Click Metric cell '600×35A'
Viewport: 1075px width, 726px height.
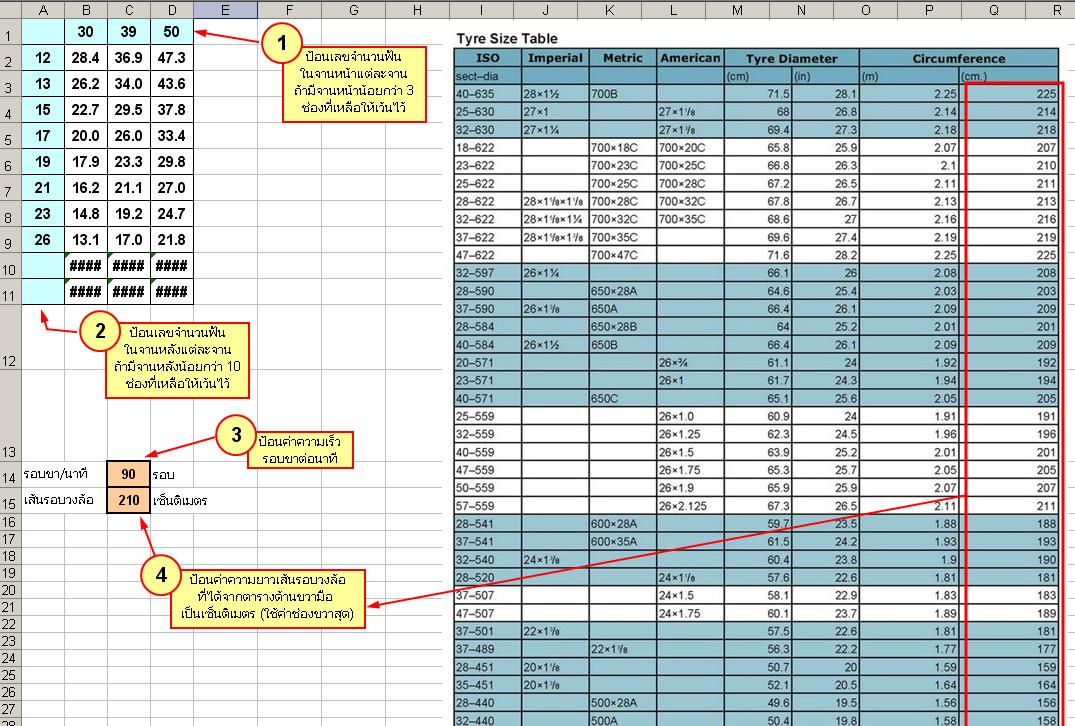coord(623,542)
